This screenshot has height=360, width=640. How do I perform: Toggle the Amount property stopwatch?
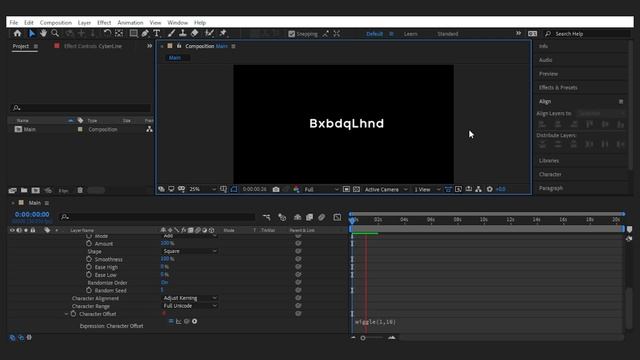[89, 244]
